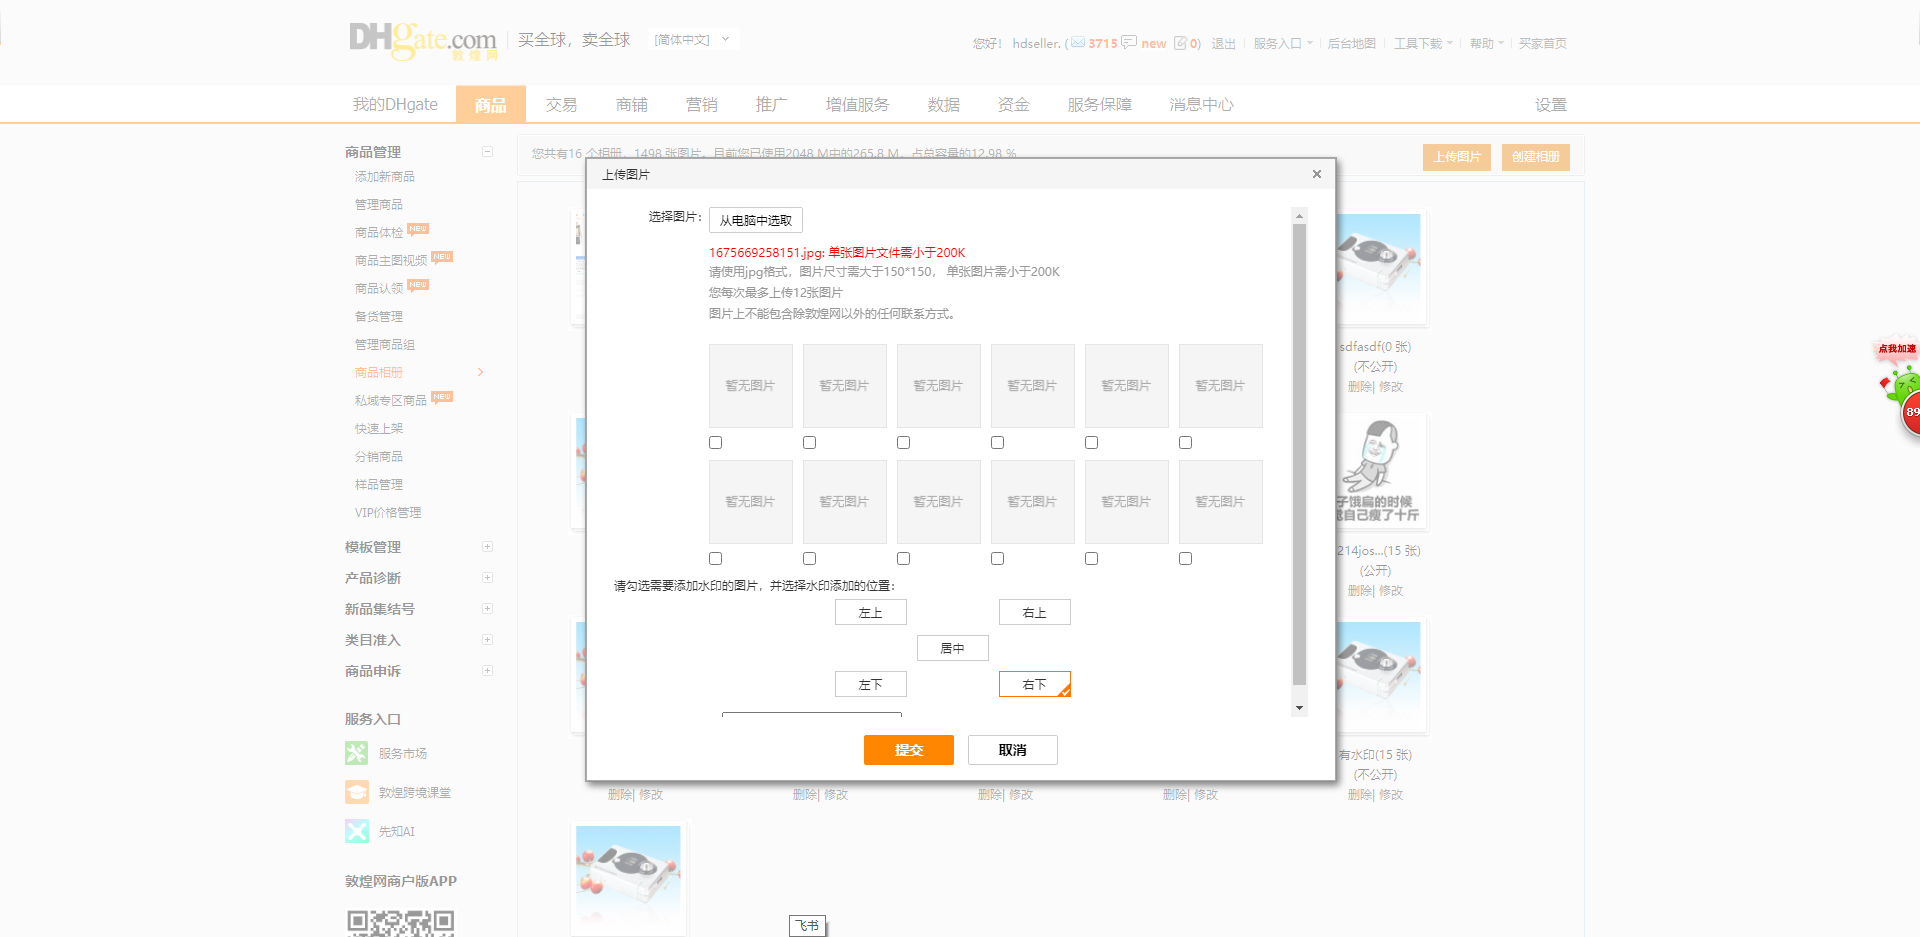
Task: Check the first checkbox in the bottom row
Action: 715,558
